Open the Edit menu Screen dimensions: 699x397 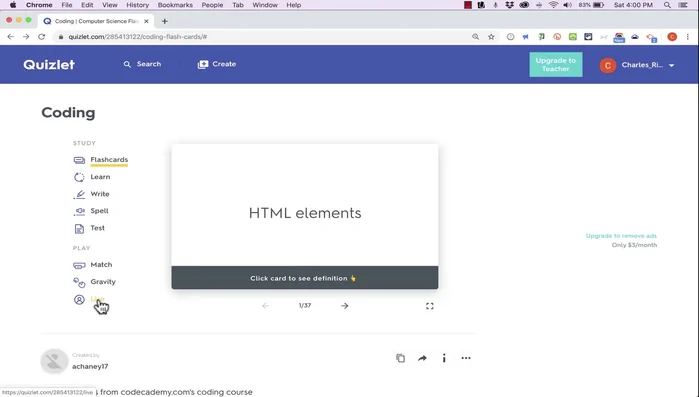(x=87, y=5)
